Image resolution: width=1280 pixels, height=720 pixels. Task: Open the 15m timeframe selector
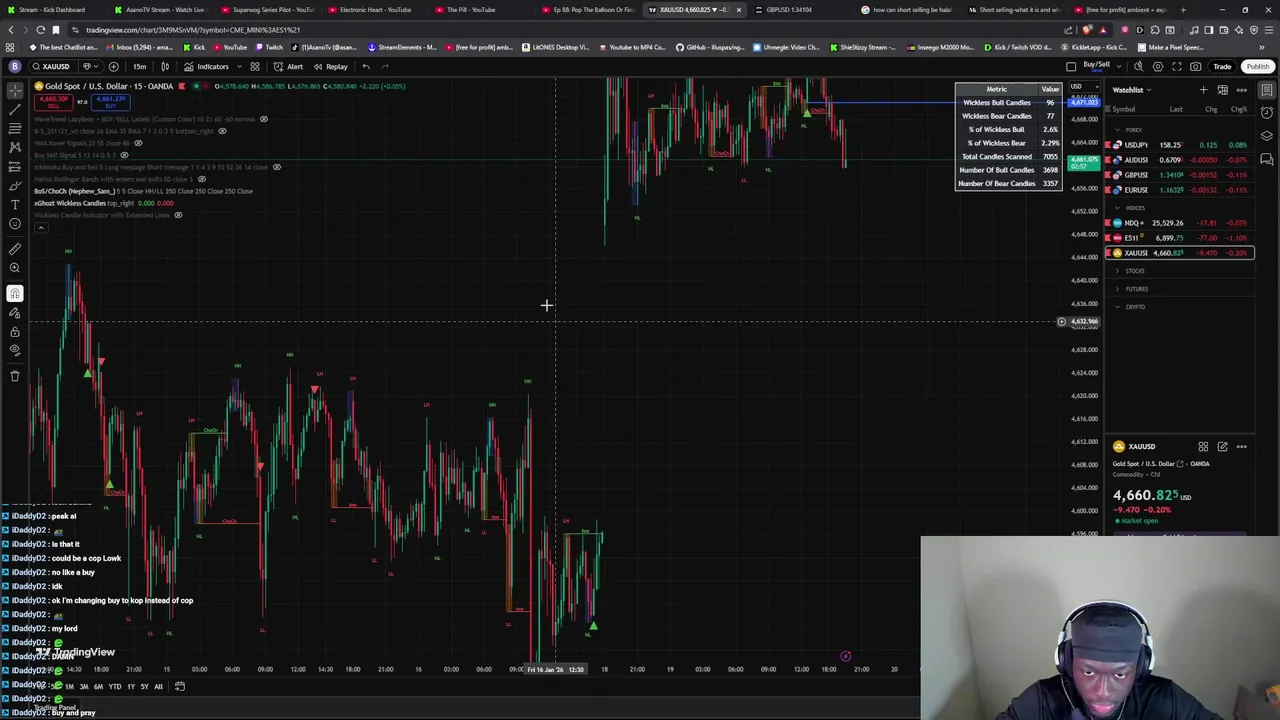coord(139,66)
